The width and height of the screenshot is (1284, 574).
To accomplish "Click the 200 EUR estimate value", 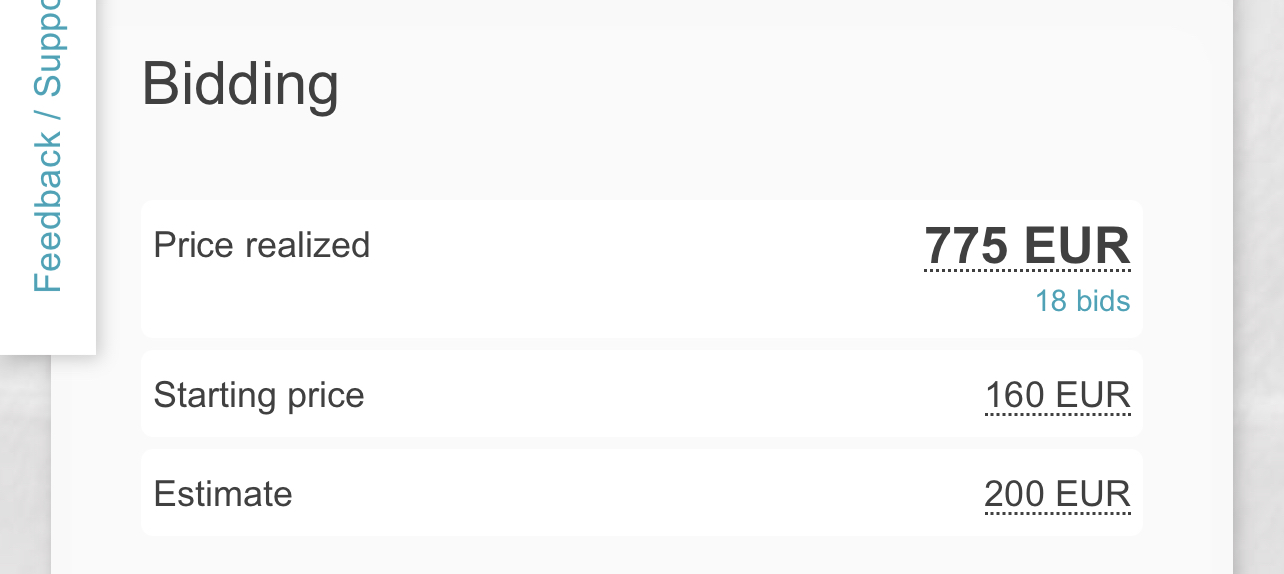I will point(1057,494).
